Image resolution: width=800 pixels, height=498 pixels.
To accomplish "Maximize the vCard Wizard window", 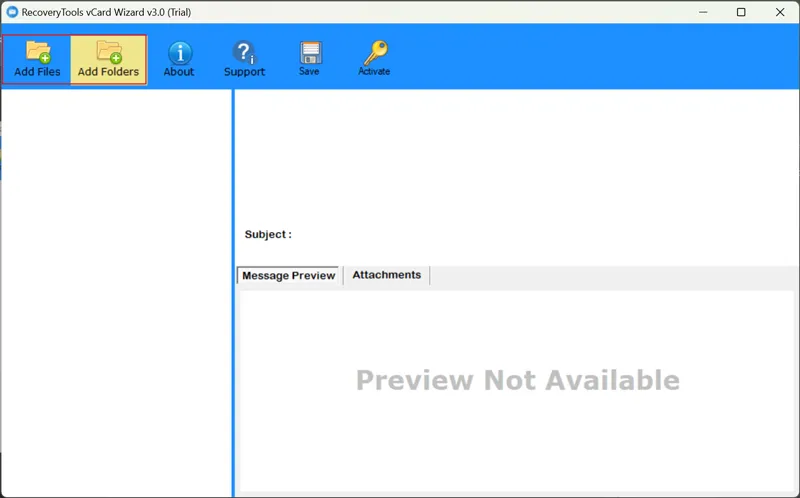I will [741, 12].
